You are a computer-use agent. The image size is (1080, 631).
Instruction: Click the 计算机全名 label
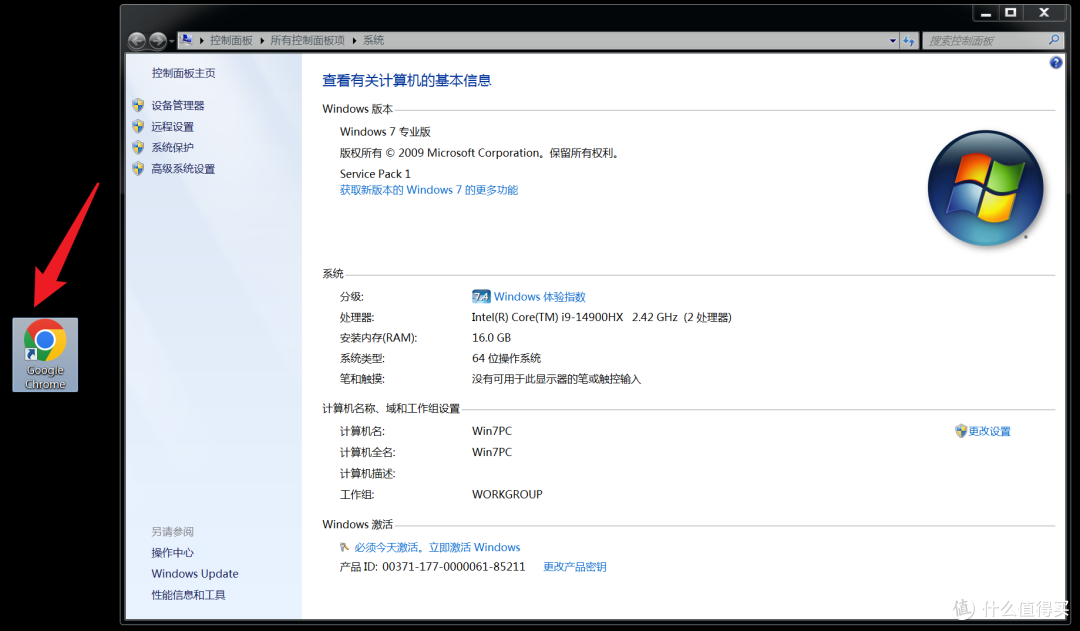pyautogui.click(x=368, y=453)
